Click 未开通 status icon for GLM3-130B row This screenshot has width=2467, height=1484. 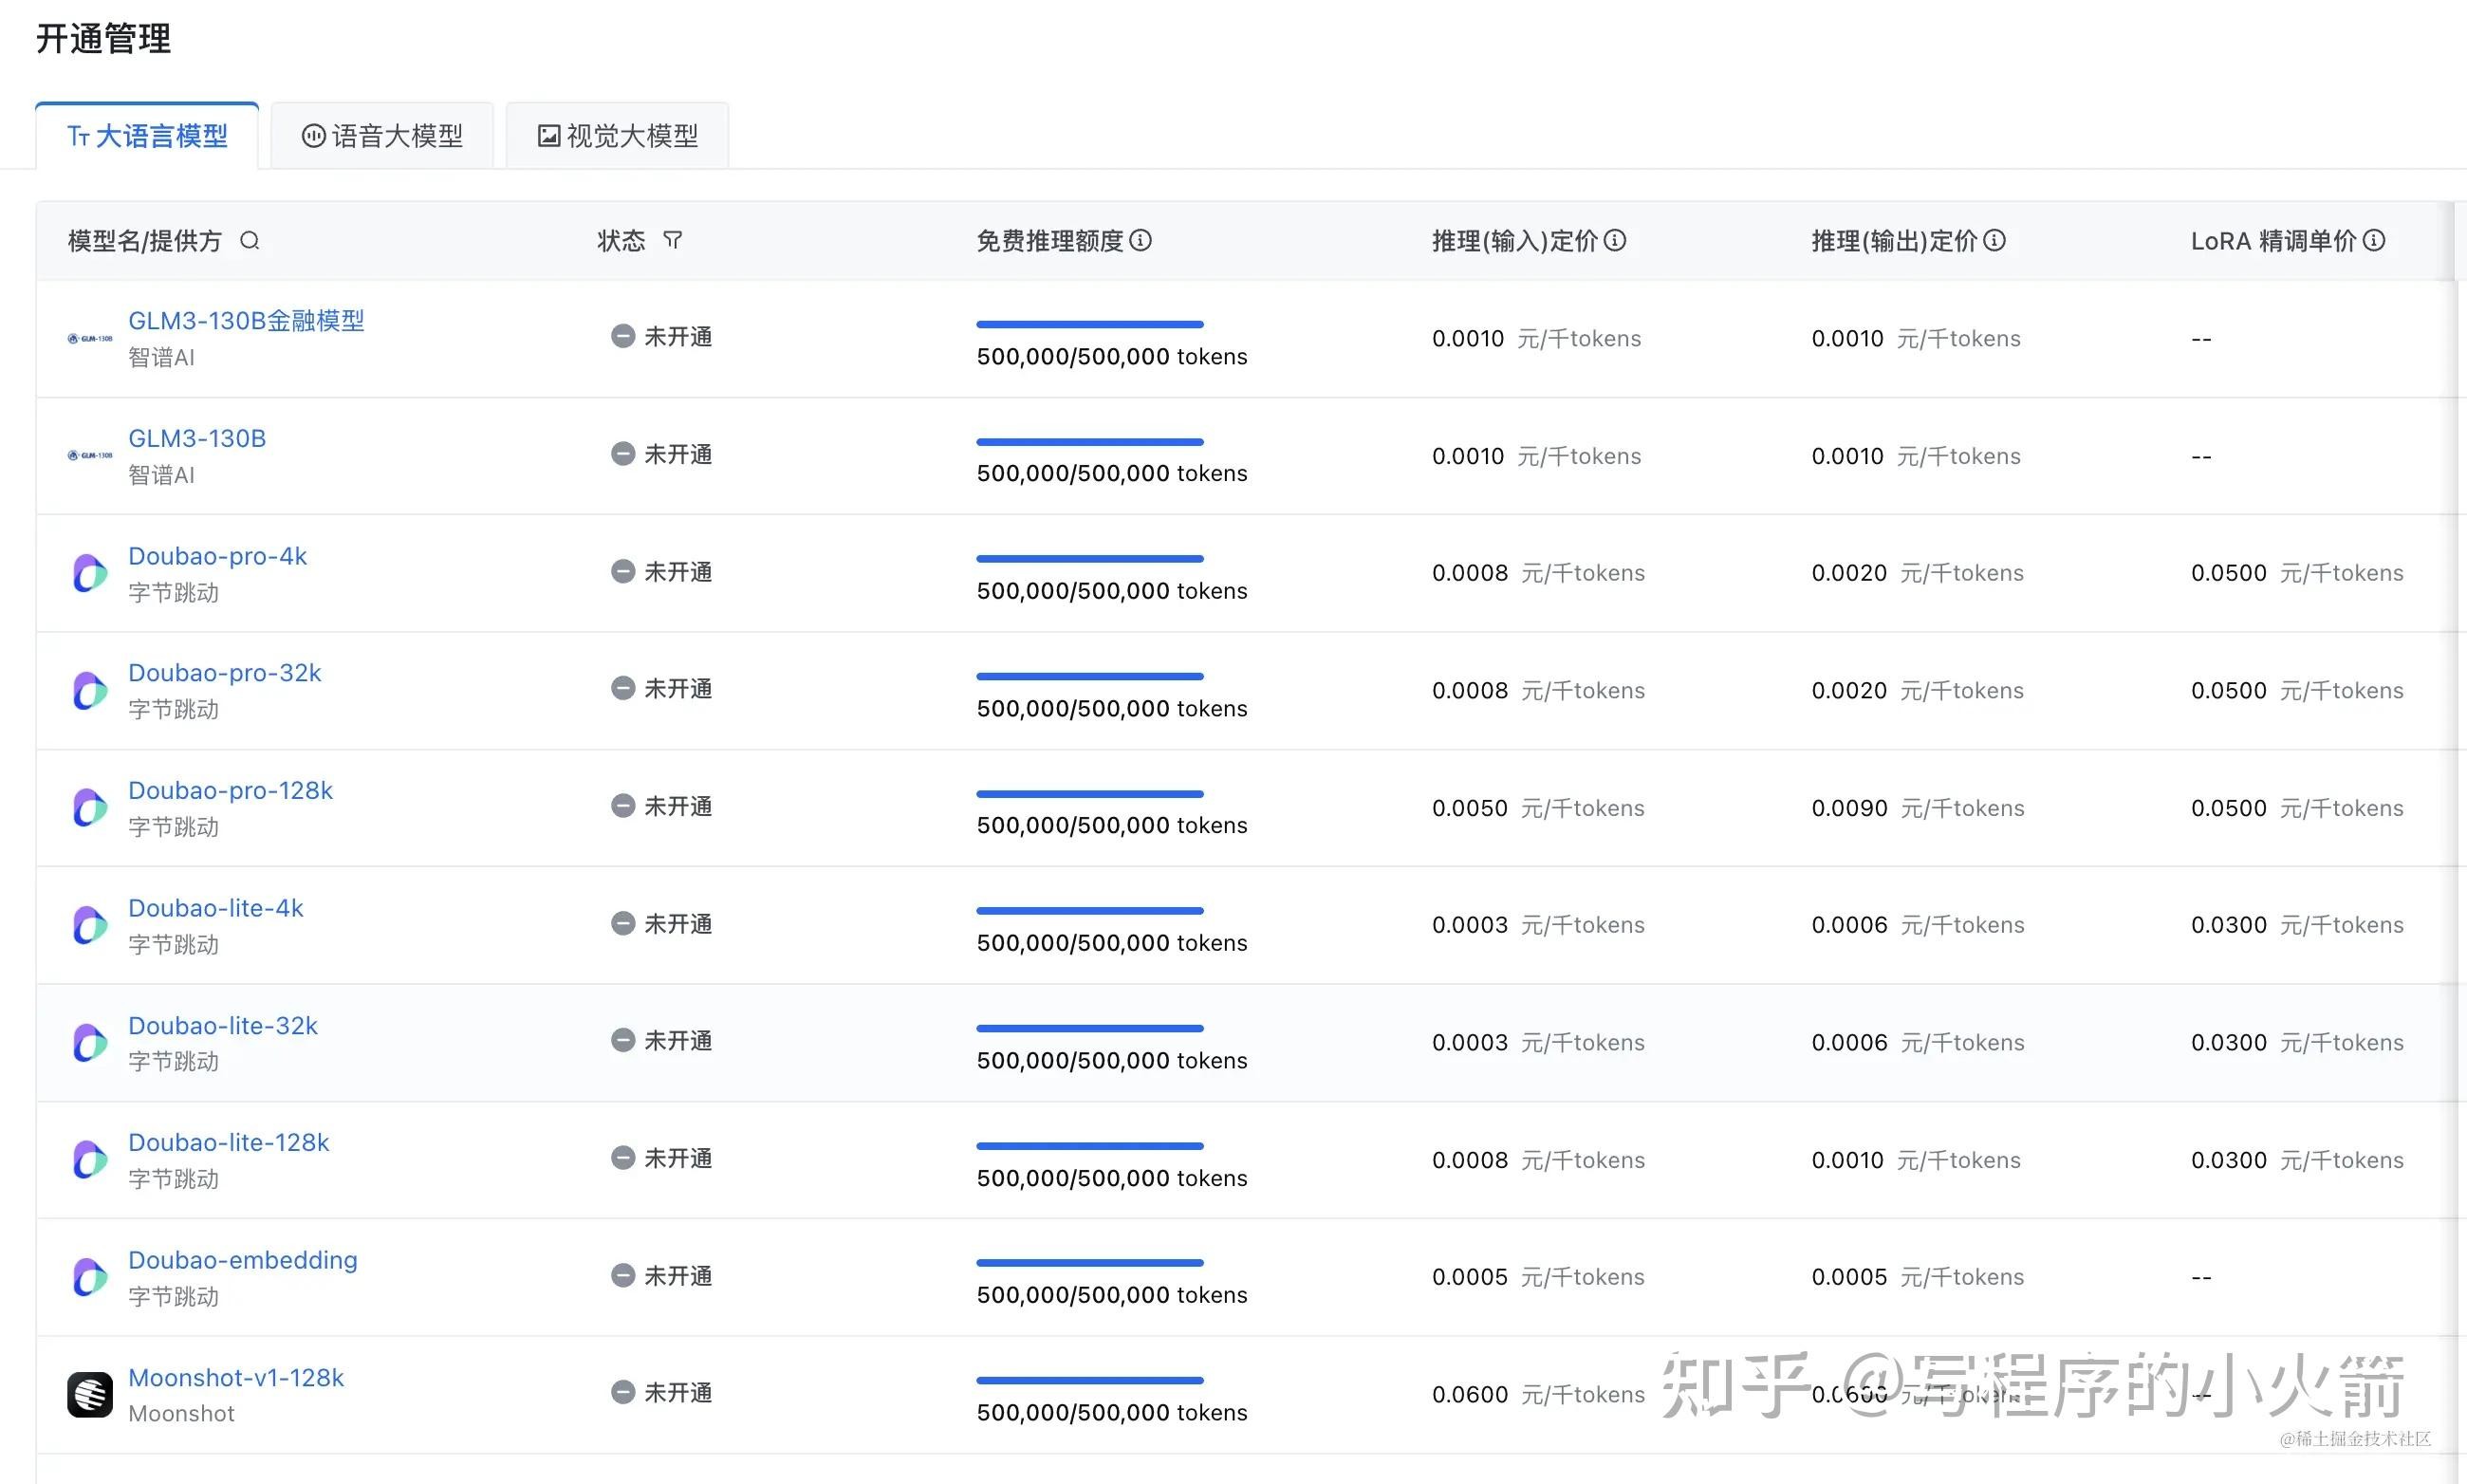click(x=623, y=454)
